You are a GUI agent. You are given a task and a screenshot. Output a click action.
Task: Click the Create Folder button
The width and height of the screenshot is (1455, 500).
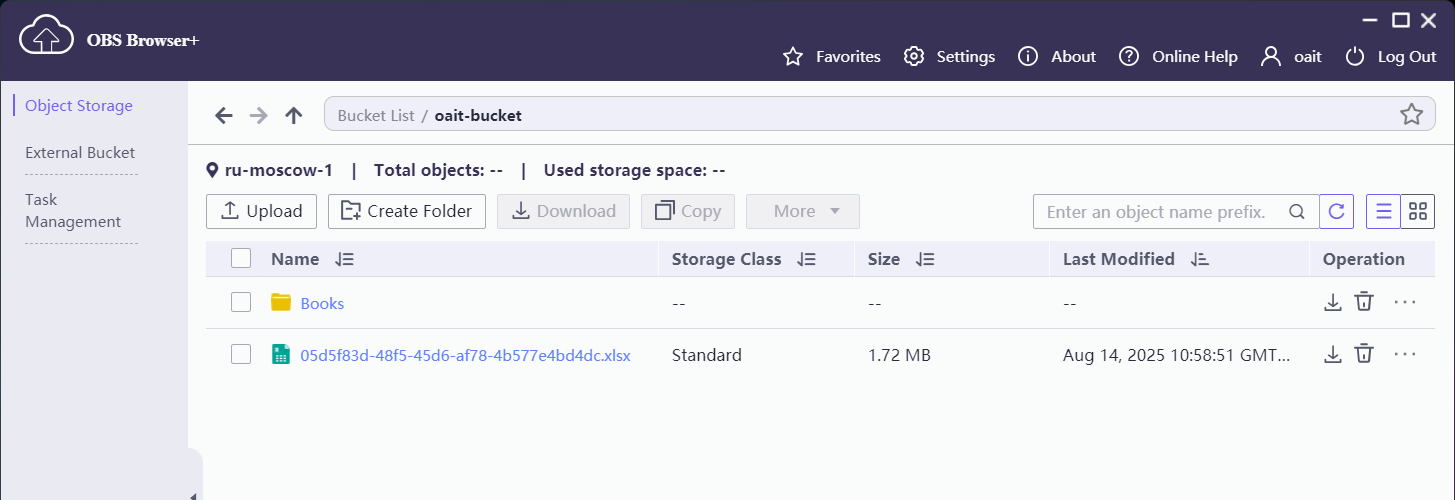click(407, 211)
